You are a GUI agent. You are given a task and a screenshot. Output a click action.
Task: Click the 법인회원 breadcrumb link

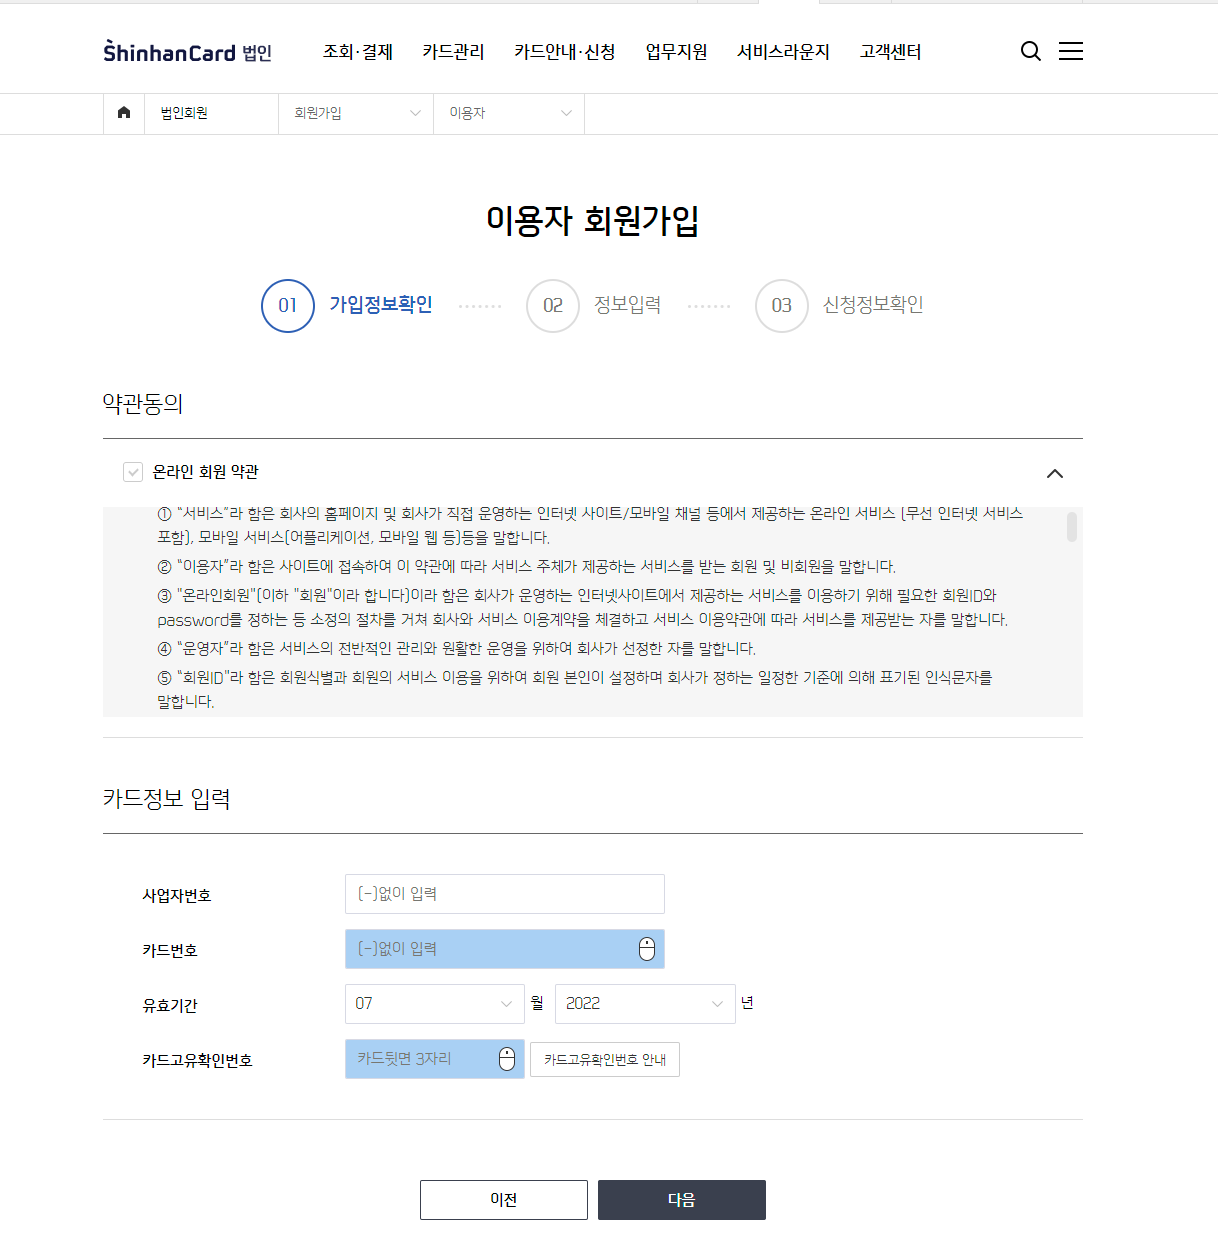click(184, 113)
